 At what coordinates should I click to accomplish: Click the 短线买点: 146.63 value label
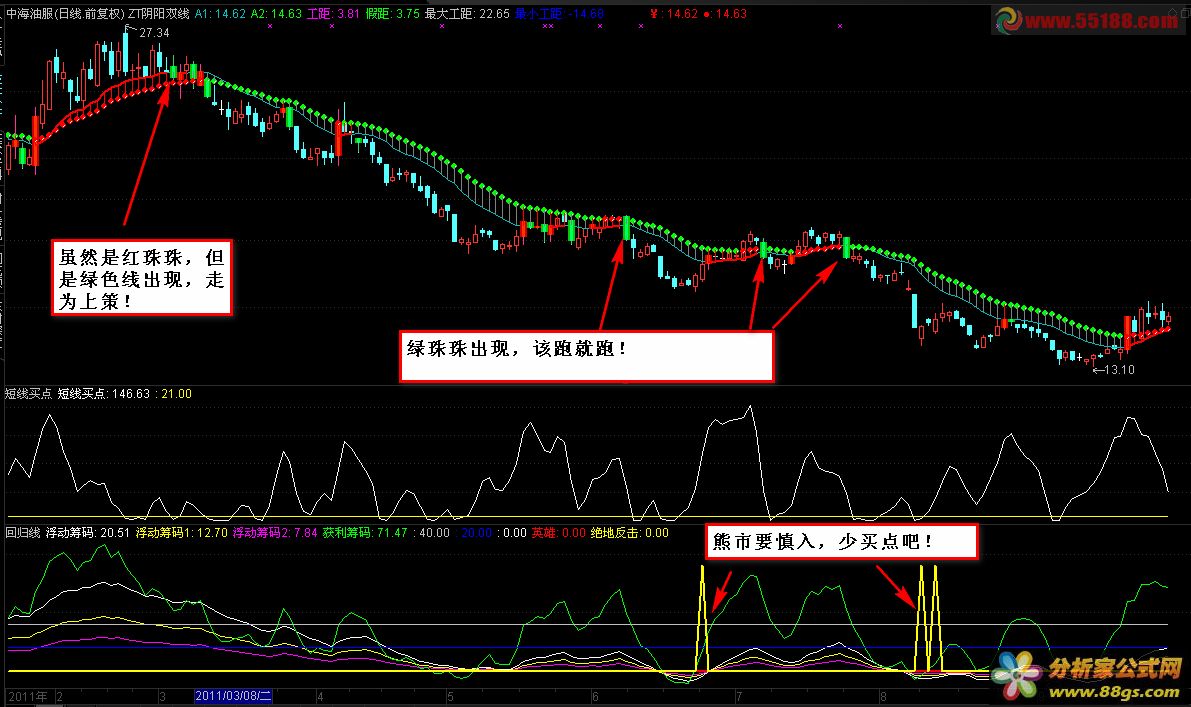coord(104,393)
